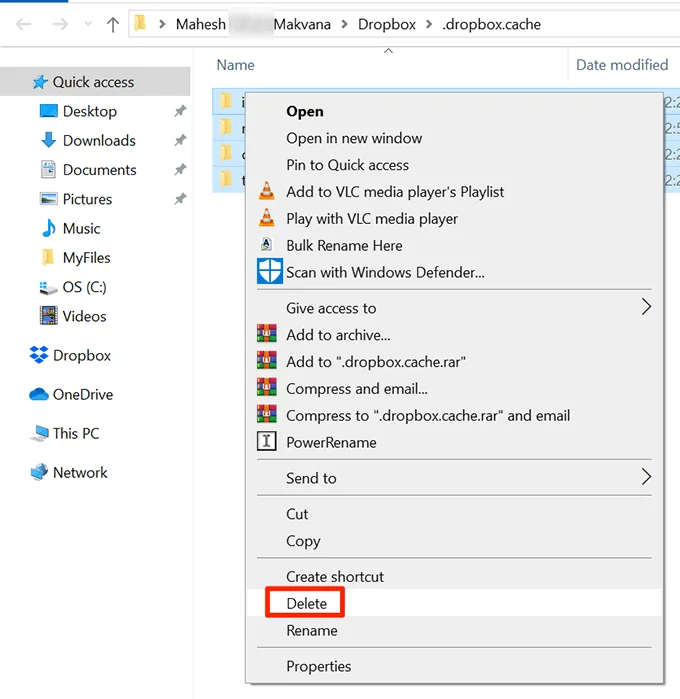Open Pictures in the sidebar
Viewport: 680px width, 699px height.
click(87, 199)
